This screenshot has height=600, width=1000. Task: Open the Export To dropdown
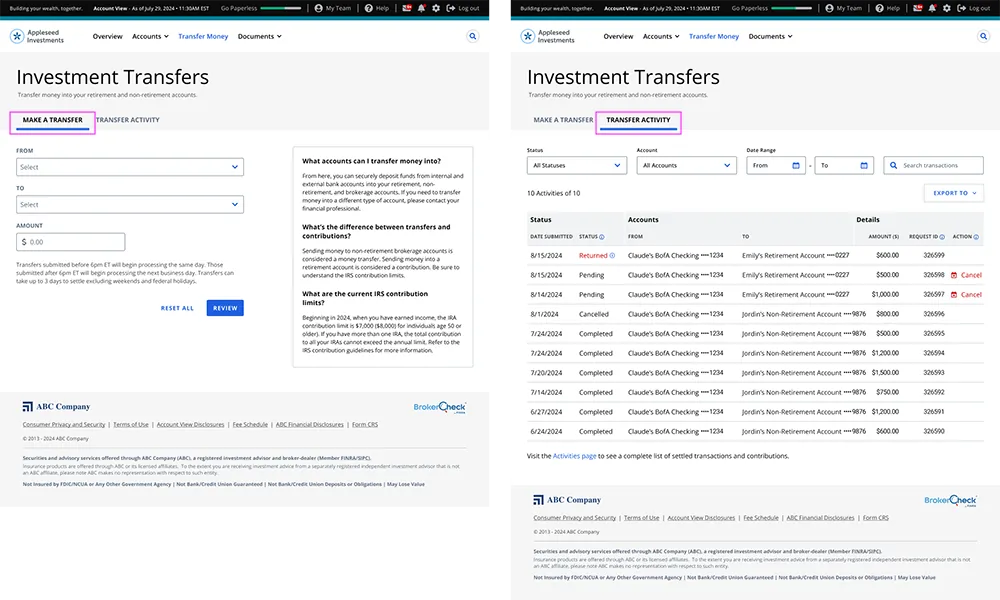(954, 193)
